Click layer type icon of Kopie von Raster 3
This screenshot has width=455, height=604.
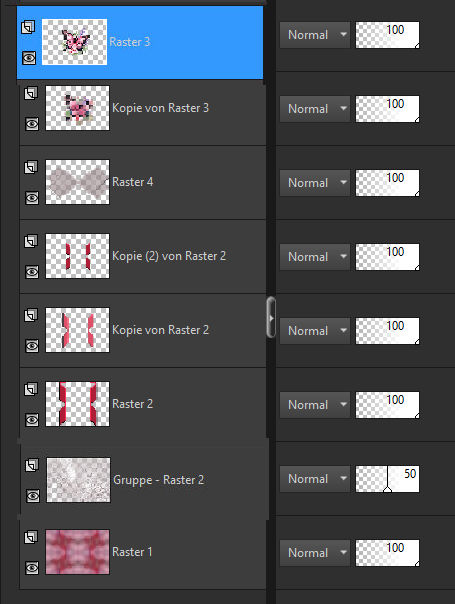coord(31,93)
